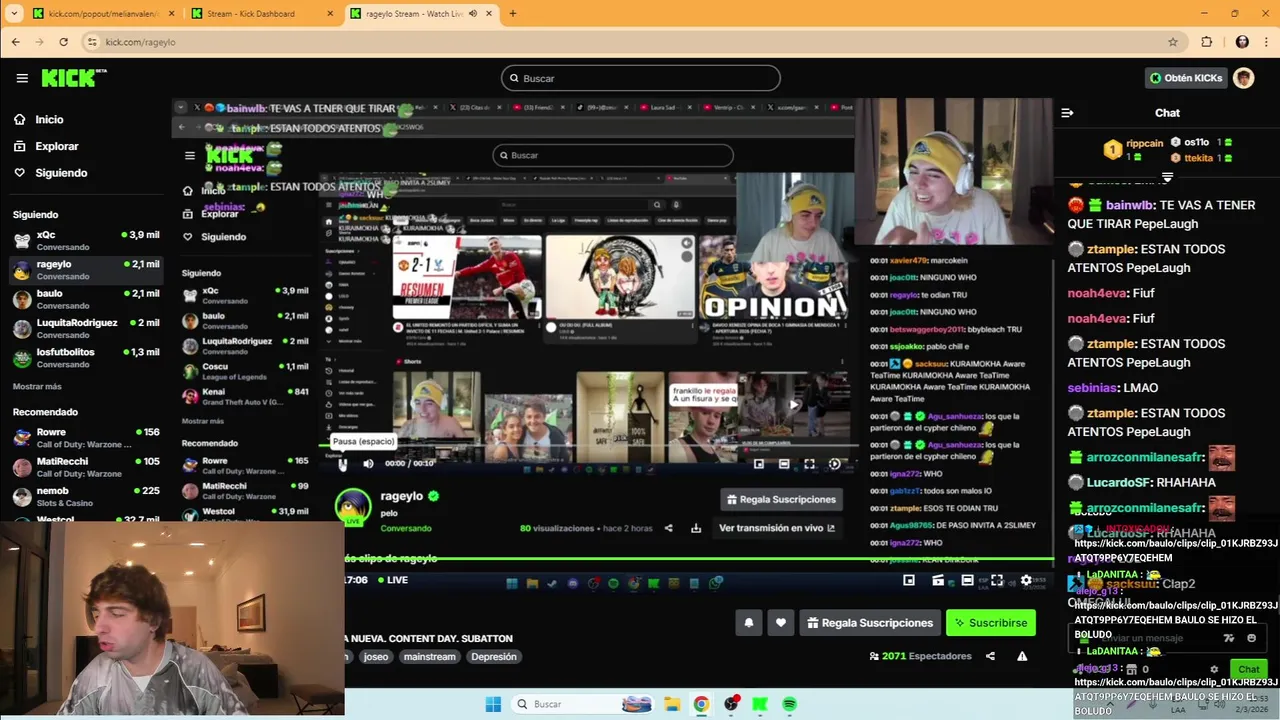Screen dimensions: 1280x720
Task: Open the tab search dropdown
Action: tap(13, 14)
